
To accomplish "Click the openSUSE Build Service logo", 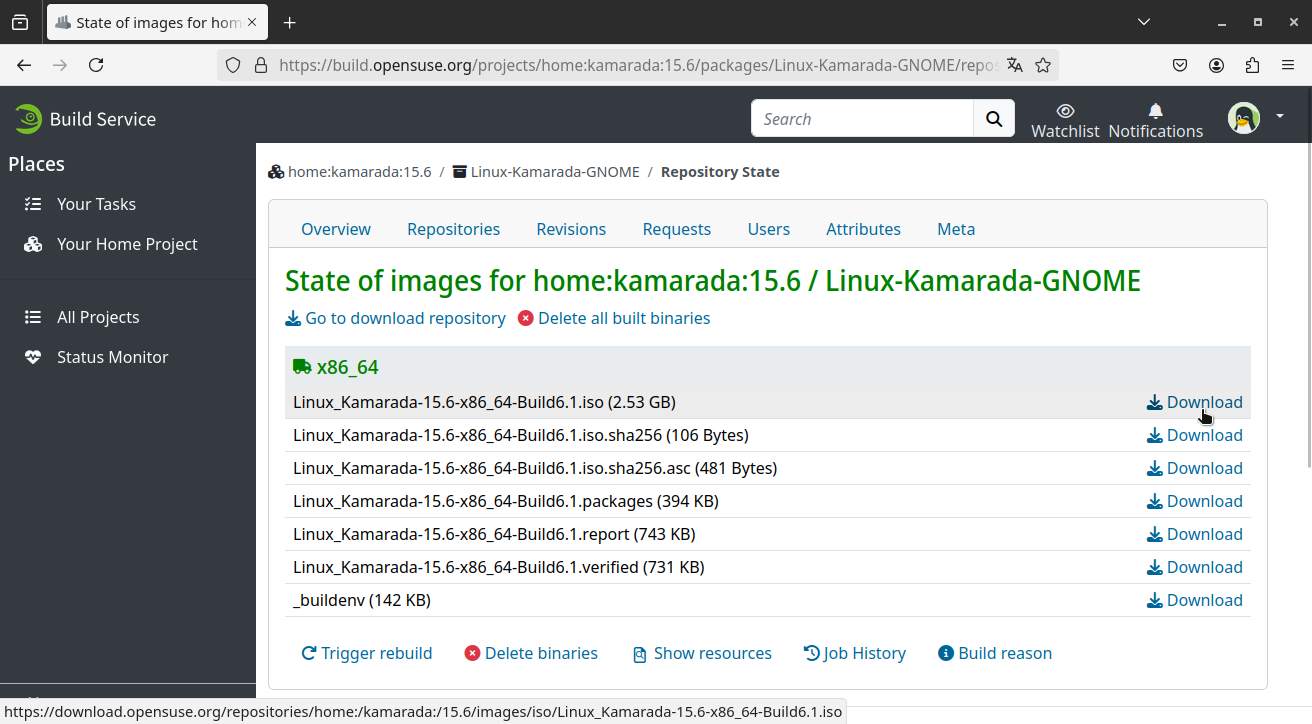I will coord(85,119).
